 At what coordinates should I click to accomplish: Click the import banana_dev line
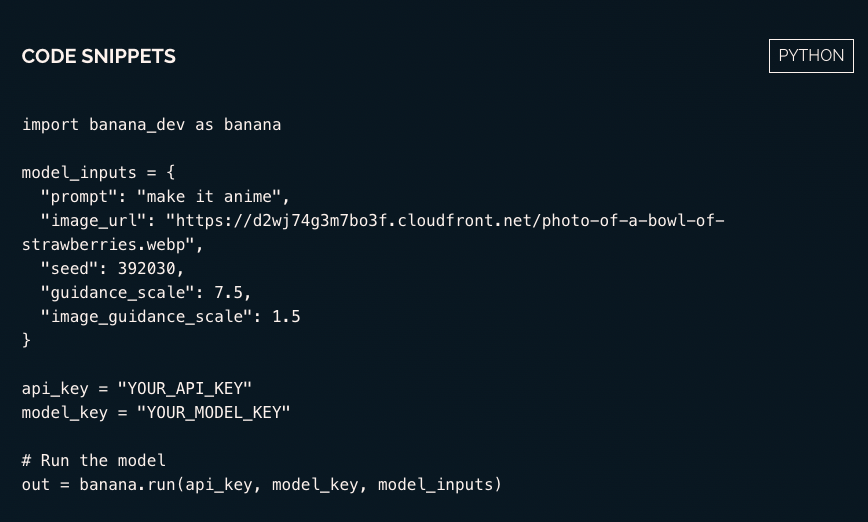(x=151, y=125)
